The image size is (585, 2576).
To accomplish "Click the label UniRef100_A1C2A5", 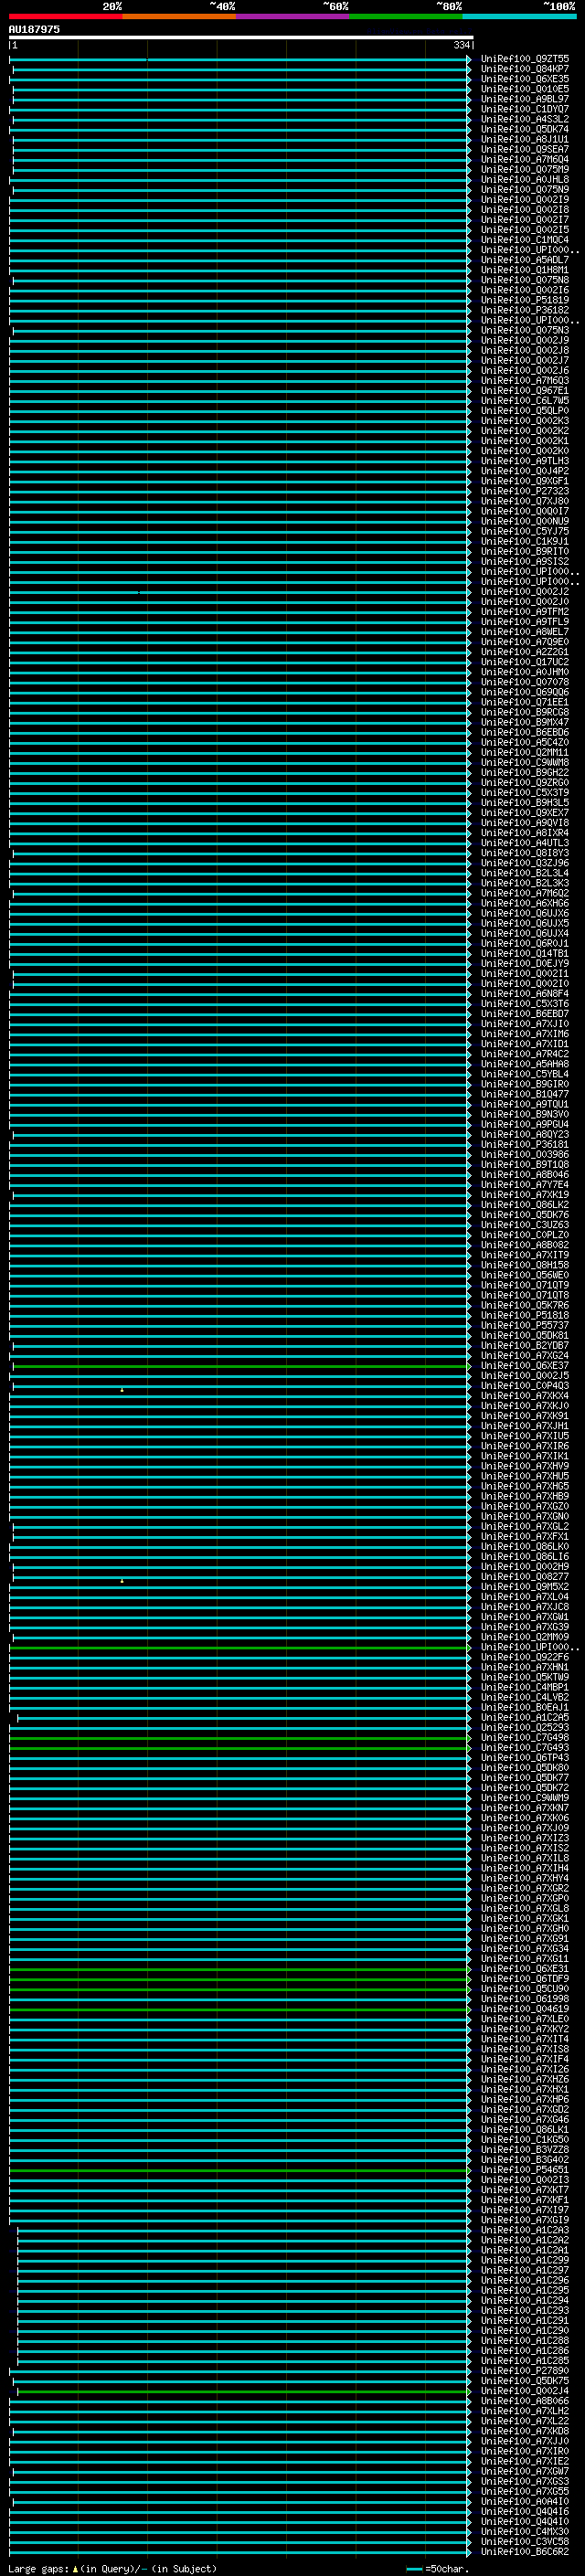I will pyautogui.click(x=524, y=1718).
